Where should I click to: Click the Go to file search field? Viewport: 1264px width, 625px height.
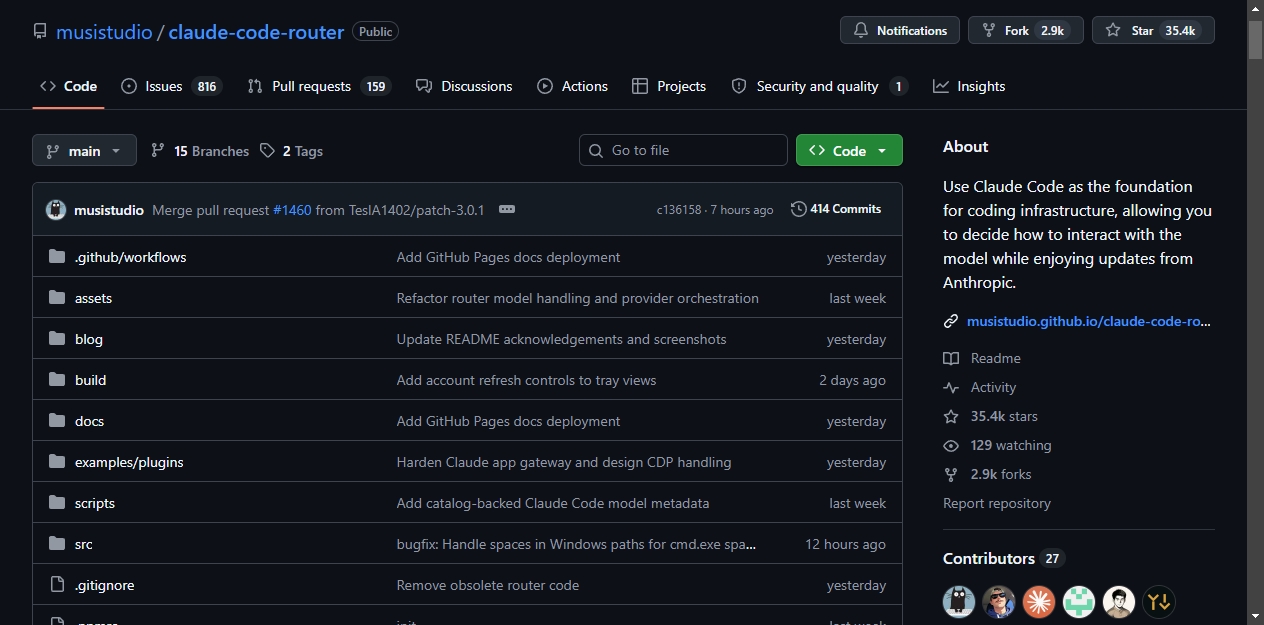(x=683, y=150)
